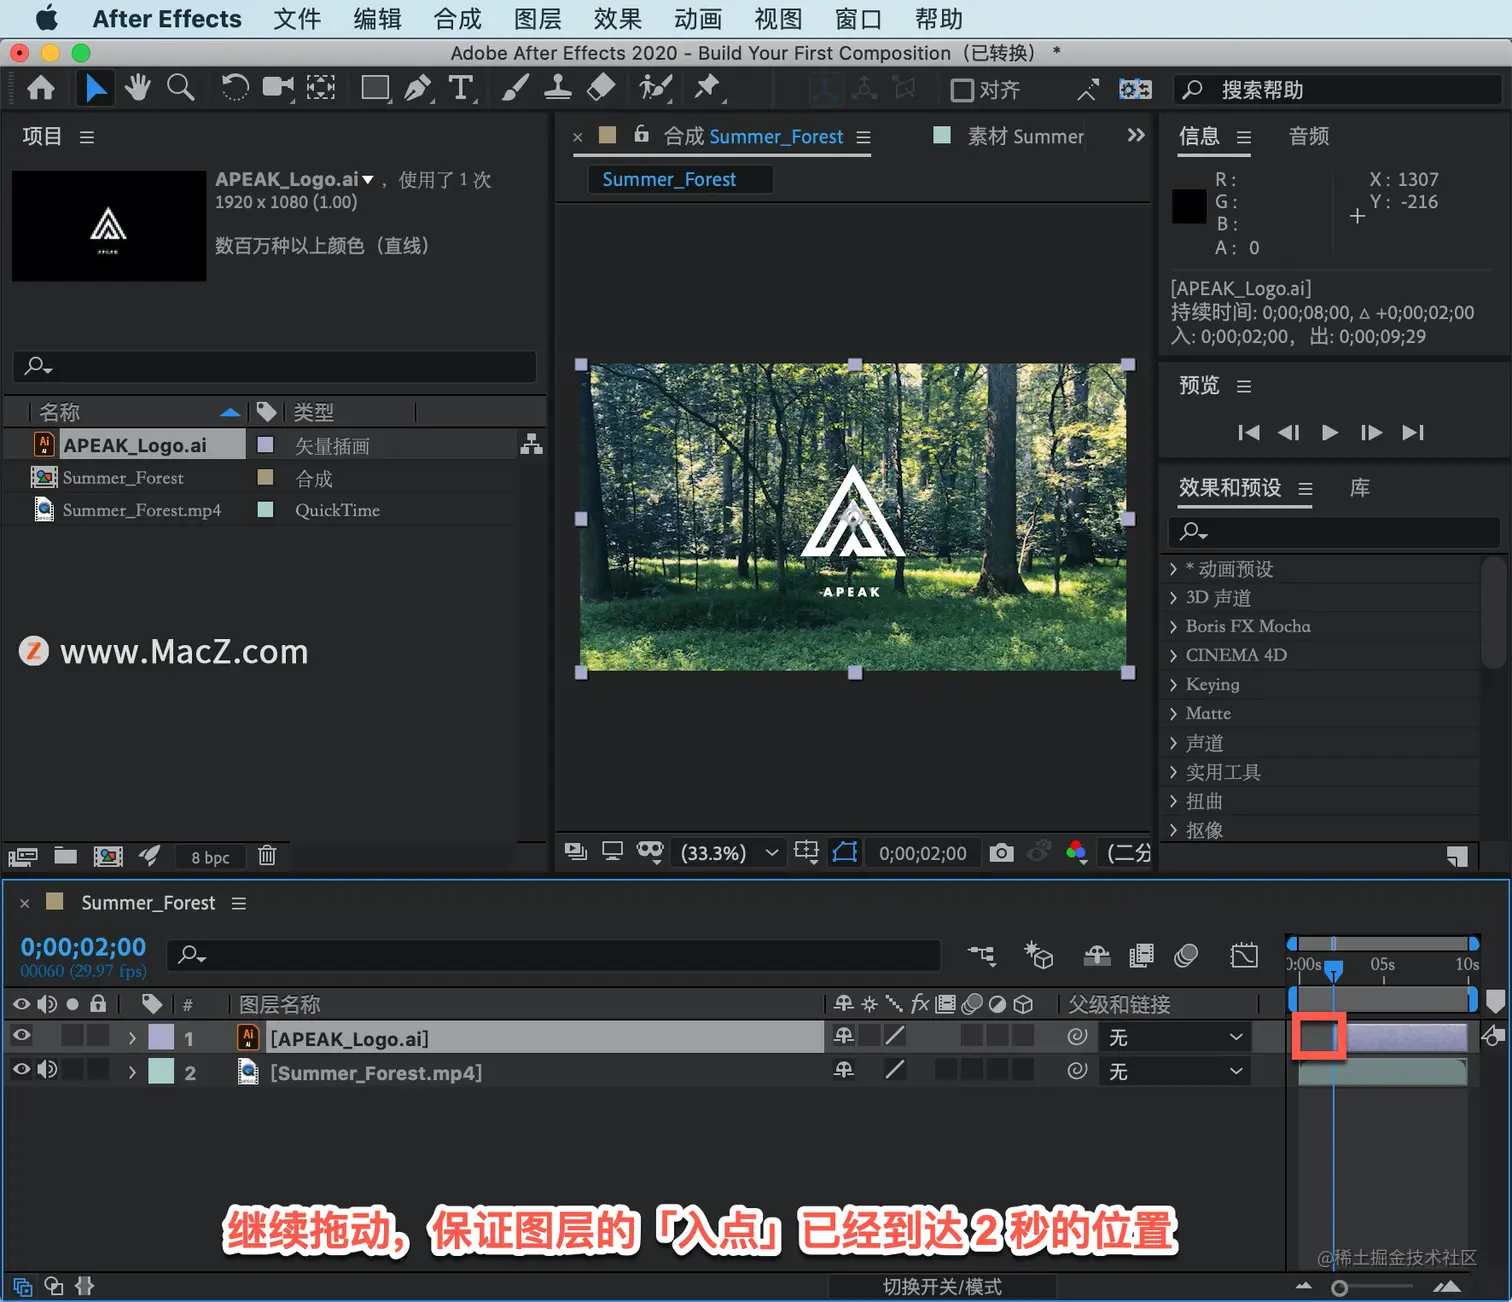The image size is (1512, 1302).
Task: Delete selected project item with trash icon
Action: tap(267, 855)
